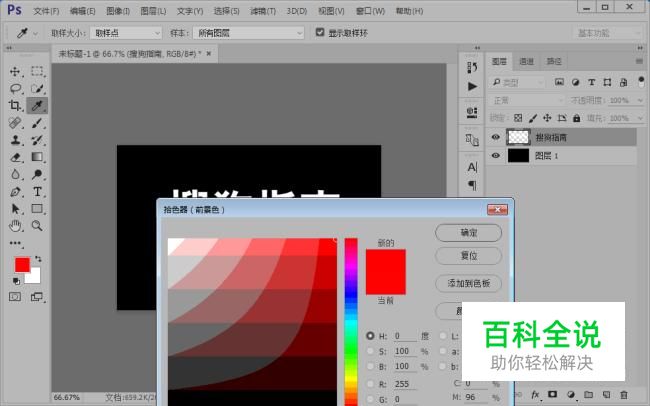Delete layer with trash icon
Image resolution: width=650 pixels, height=406 pixels.
623,394
